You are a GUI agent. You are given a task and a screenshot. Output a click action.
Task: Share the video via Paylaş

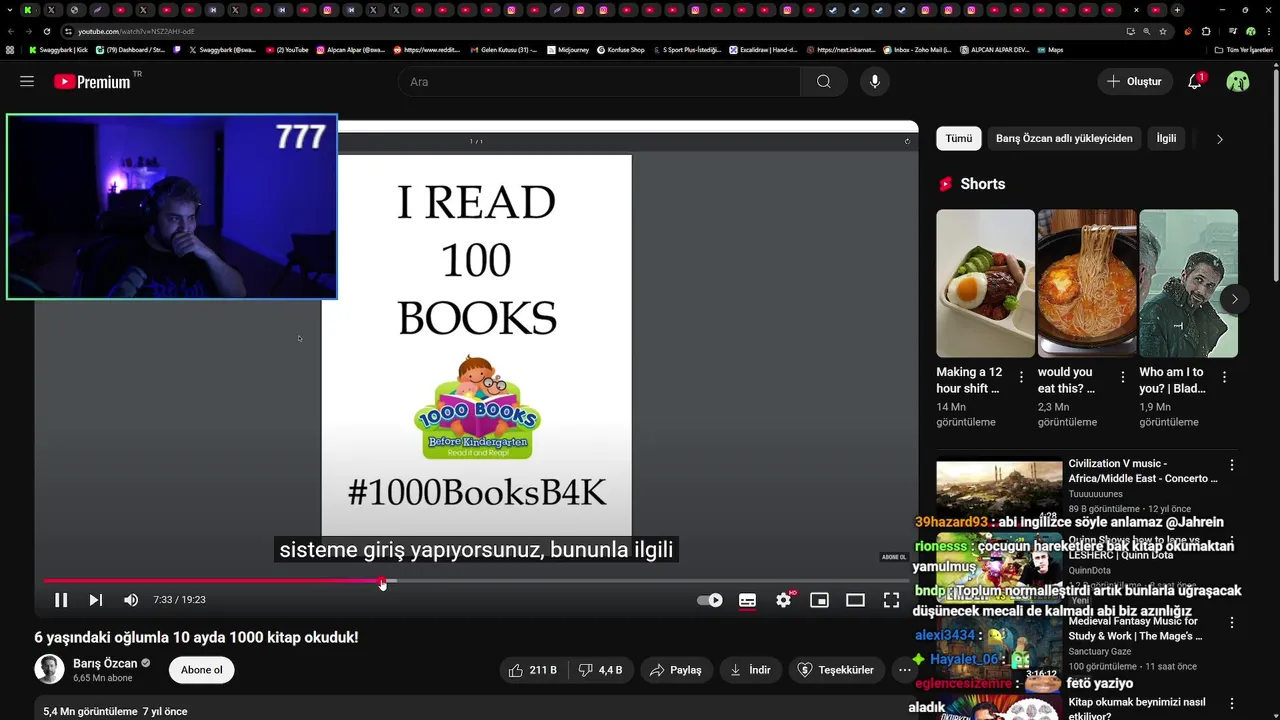coord(676,670)
